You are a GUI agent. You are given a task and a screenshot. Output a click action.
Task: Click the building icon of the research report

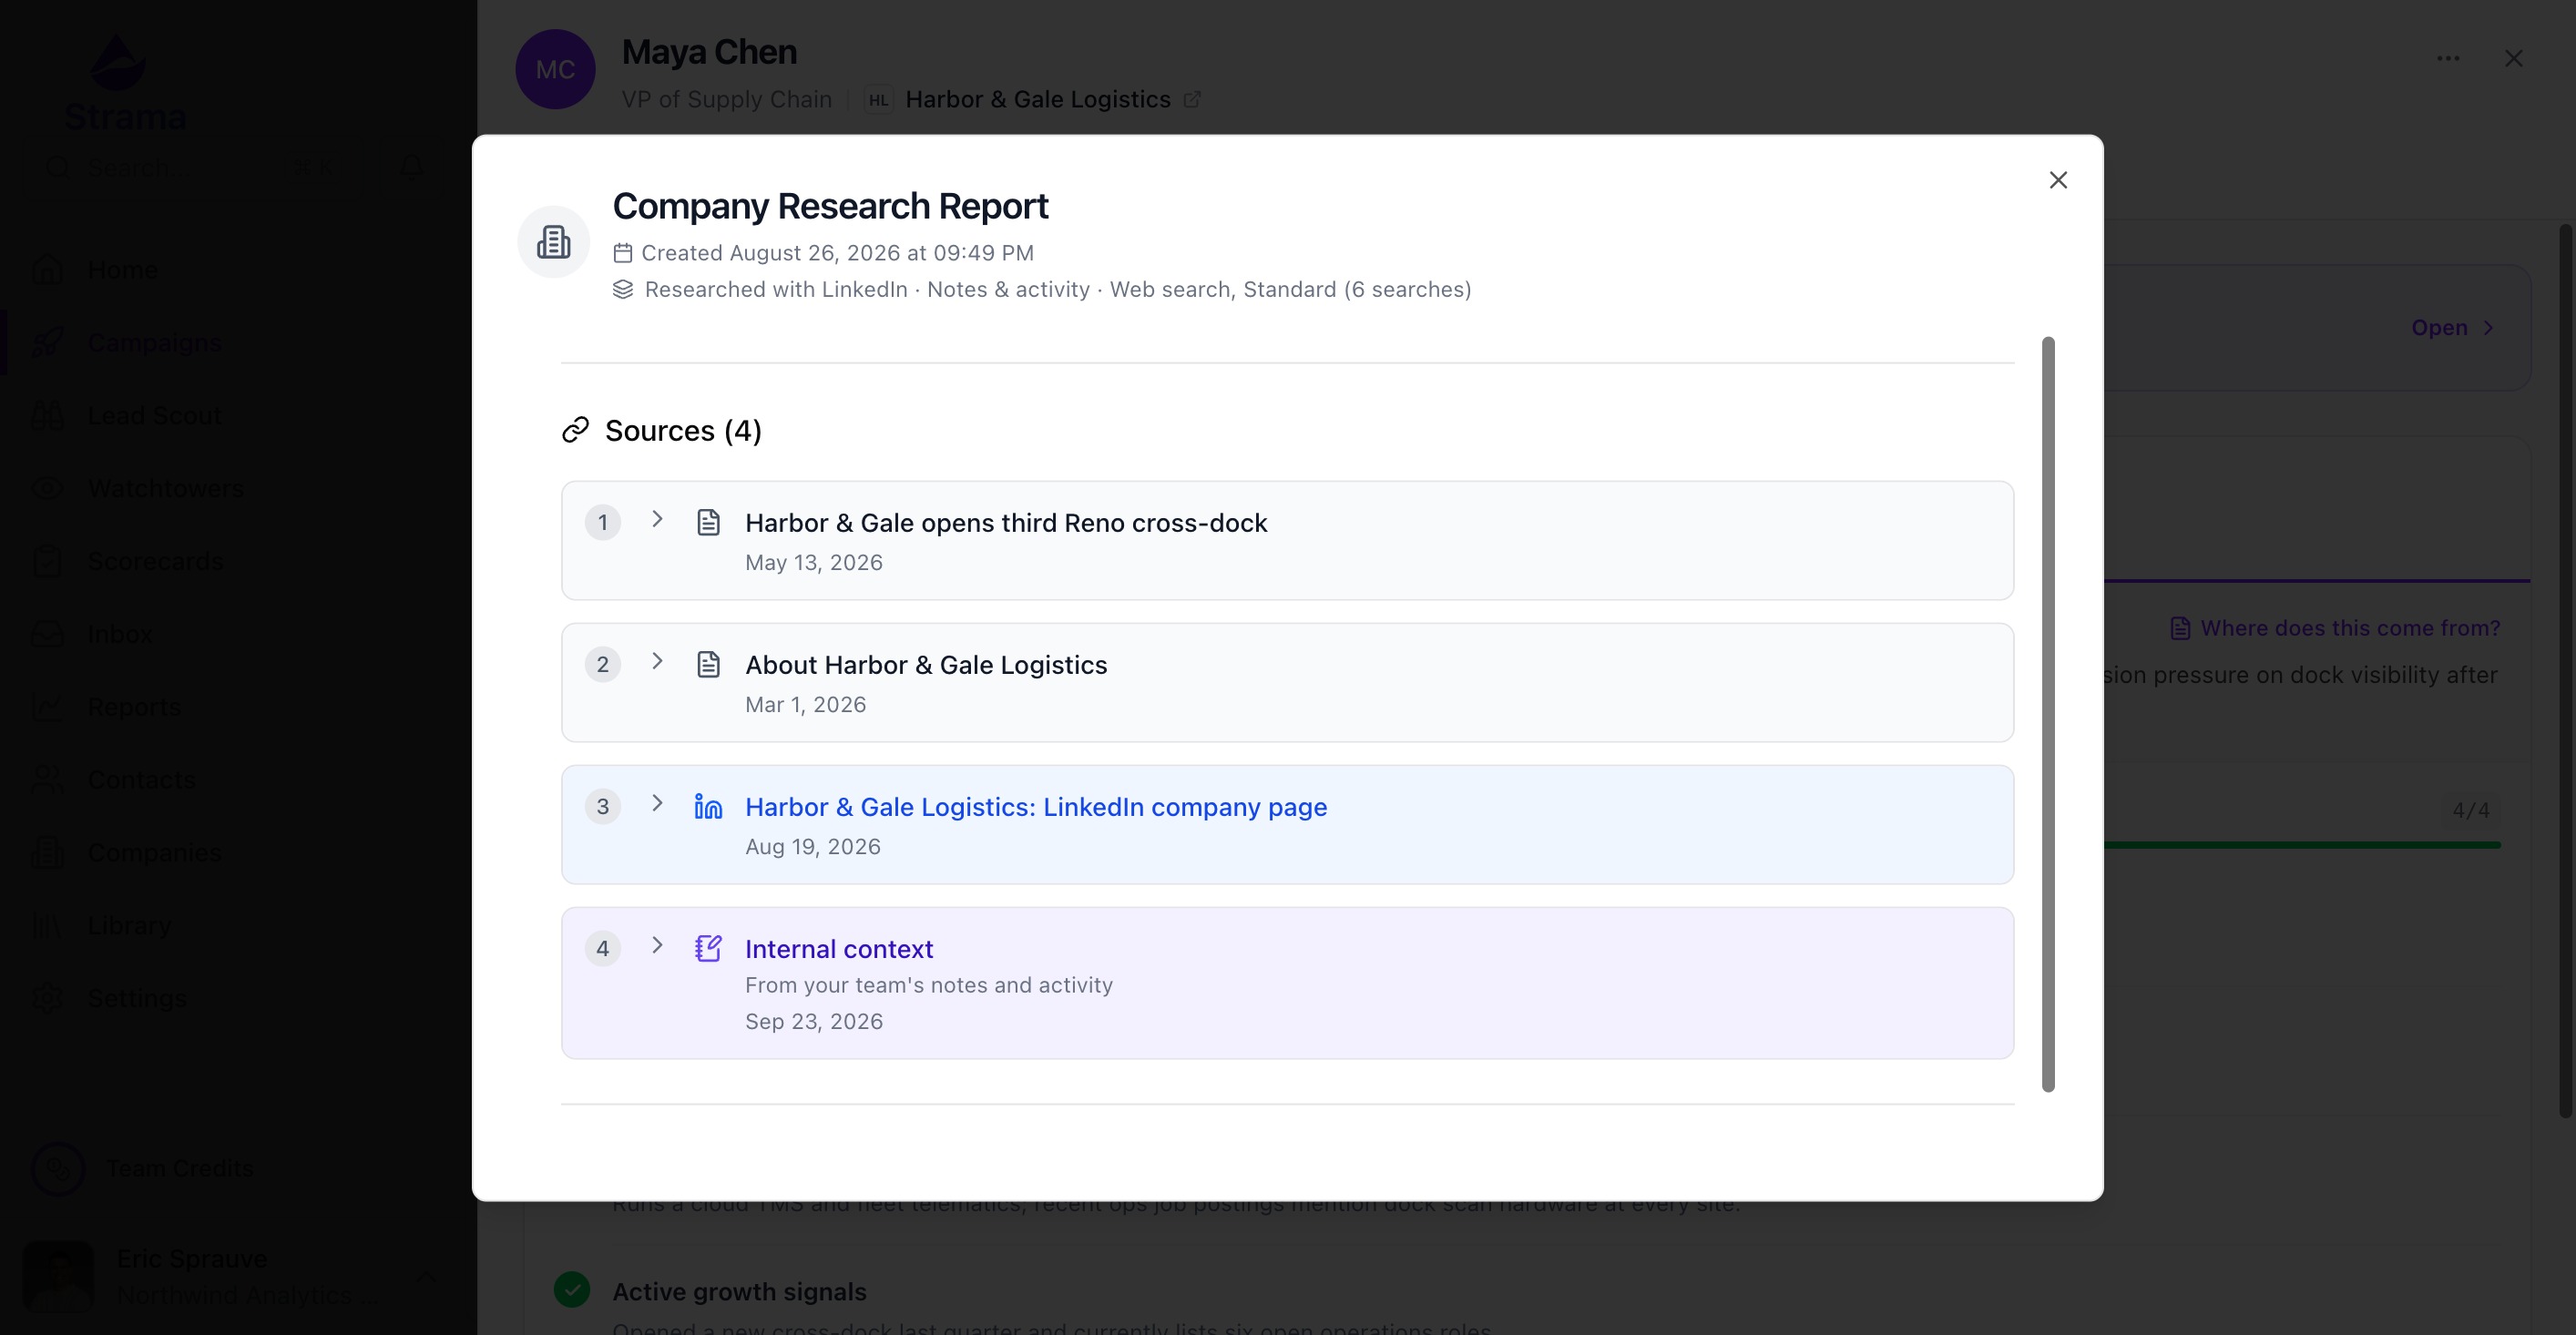553,242
